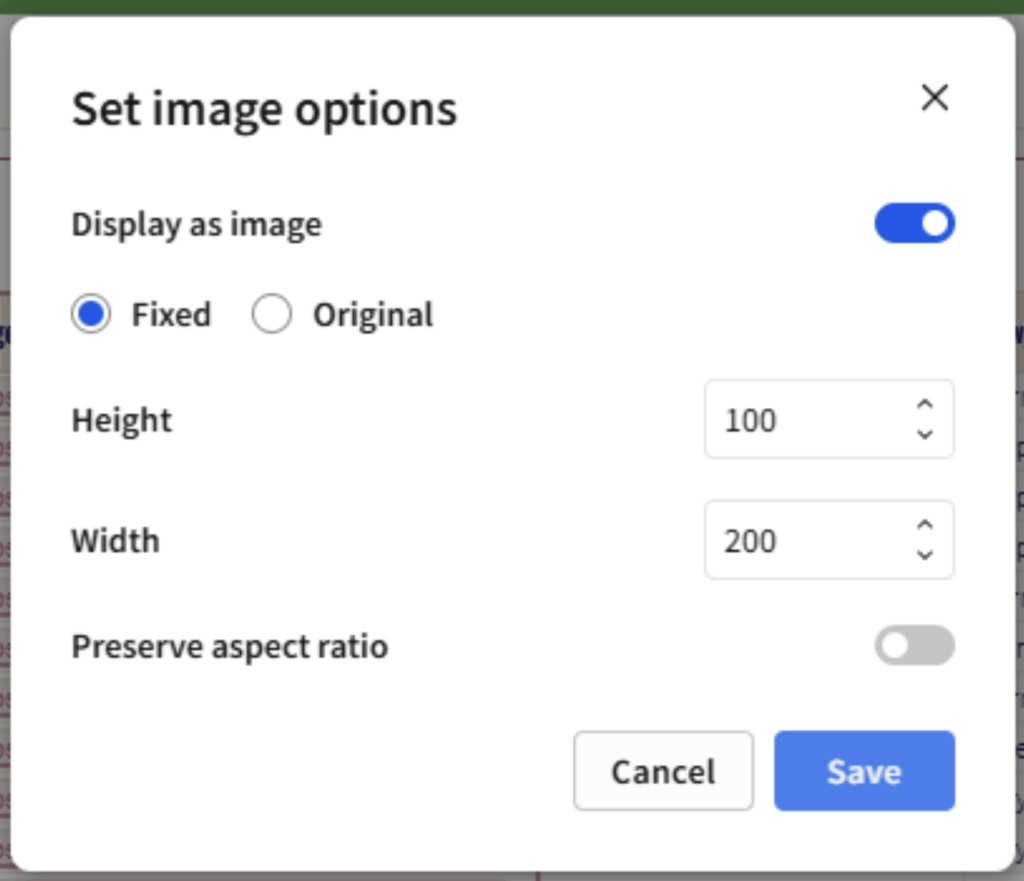Increase Height using the up arrow
1024x881 pixels.
925,405
